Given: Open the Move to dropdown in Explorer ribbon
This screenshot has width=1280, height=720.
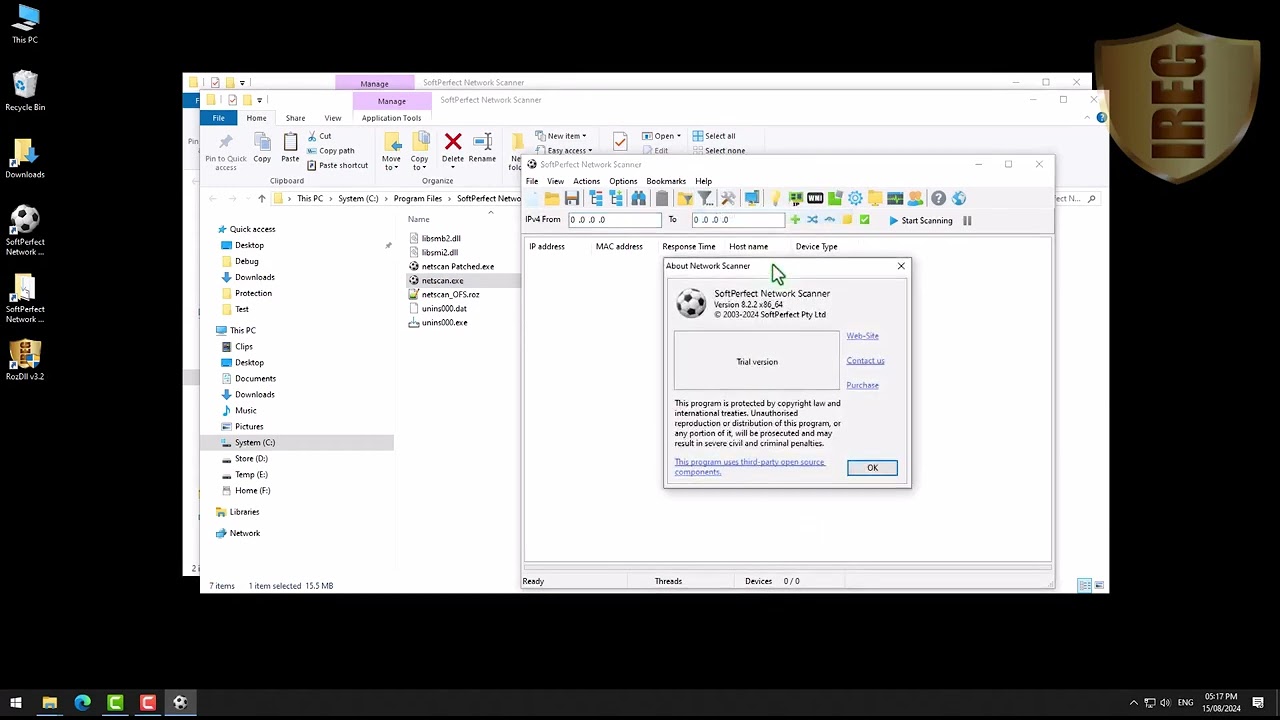Looking at the screenshot, I should point(391,152).
